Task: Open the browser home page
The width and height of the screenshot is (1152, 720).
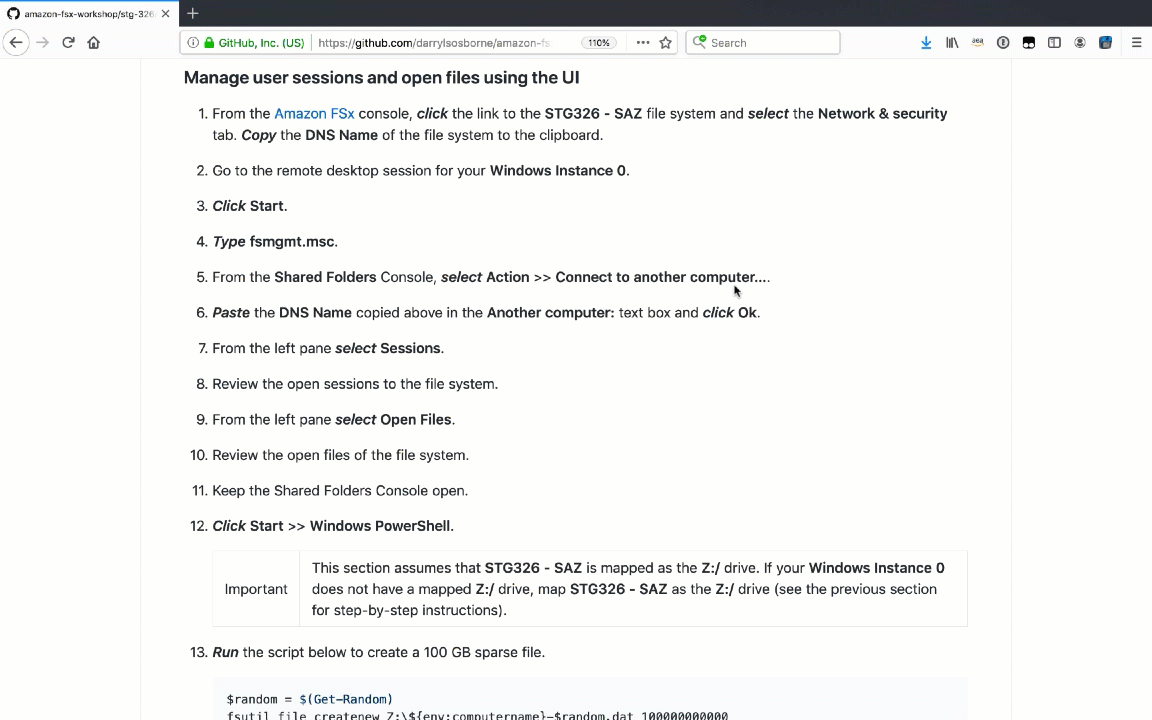Action: 93,43
